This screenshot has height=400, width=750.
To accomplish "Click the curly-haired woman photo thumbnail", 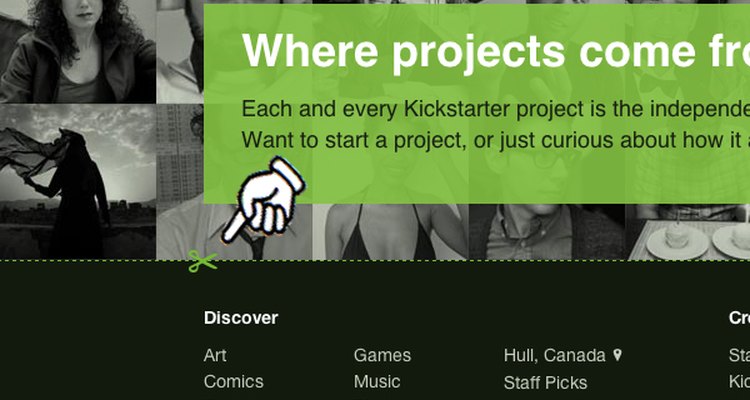I will 77,51.
